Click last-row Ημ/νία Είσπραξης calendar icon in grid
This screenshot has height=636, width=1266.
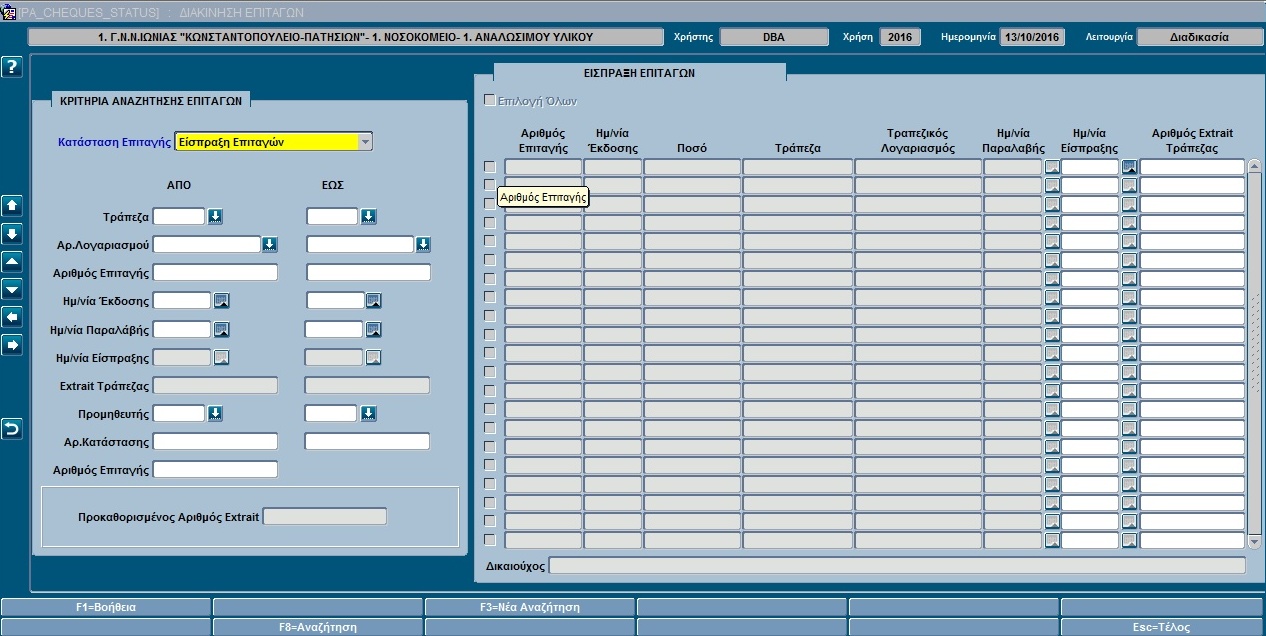point(1129,540)
